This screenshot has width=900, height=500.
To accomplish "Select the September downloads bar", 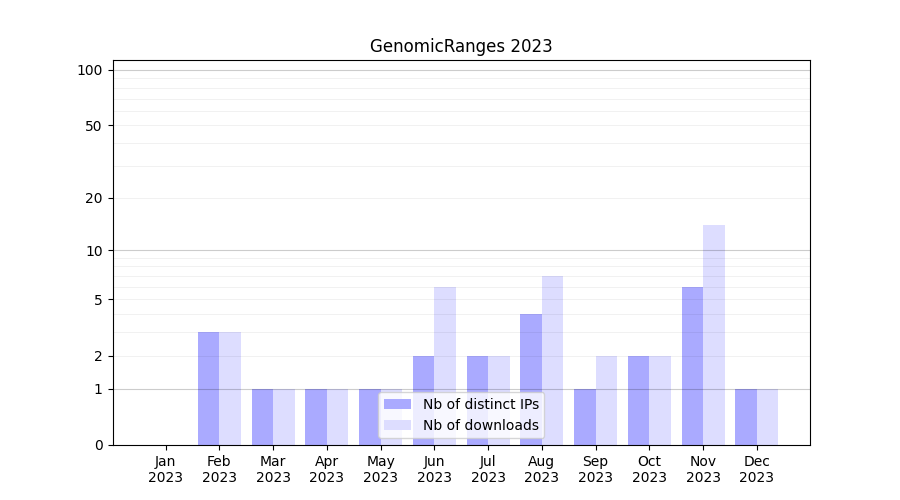I will coord(606,400).
